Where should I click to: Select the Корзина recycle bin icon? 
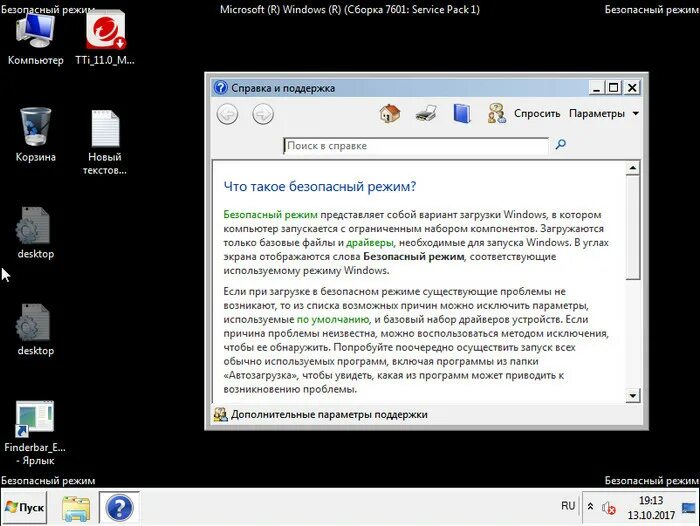36,135
